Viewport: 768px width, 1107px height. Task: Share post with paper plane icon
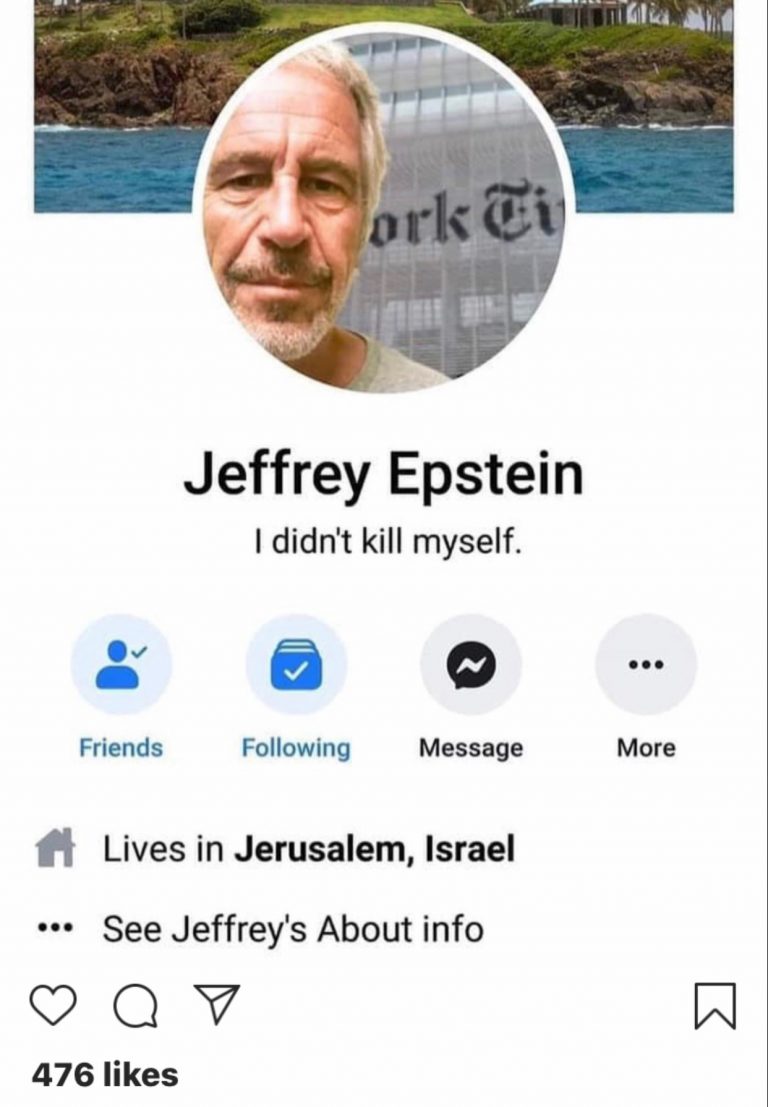coord(217,1004)
